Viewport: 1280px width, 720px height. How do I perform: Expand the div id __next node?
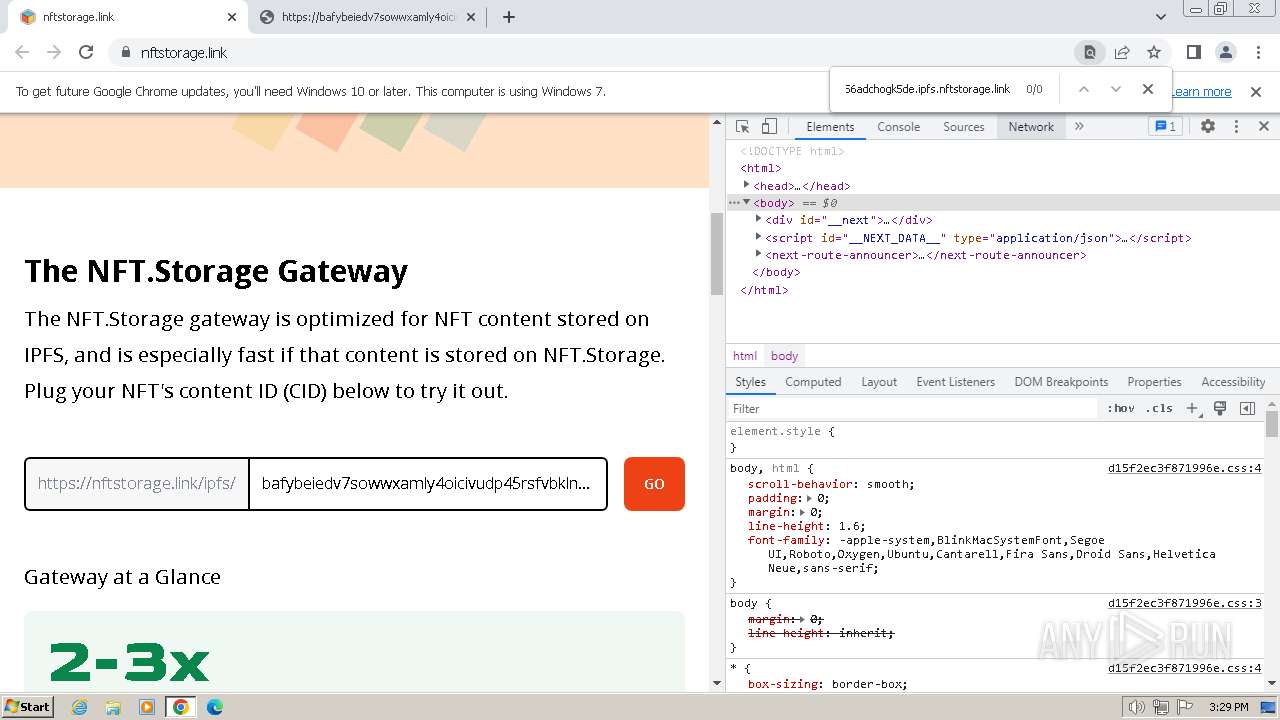point(758,219)
